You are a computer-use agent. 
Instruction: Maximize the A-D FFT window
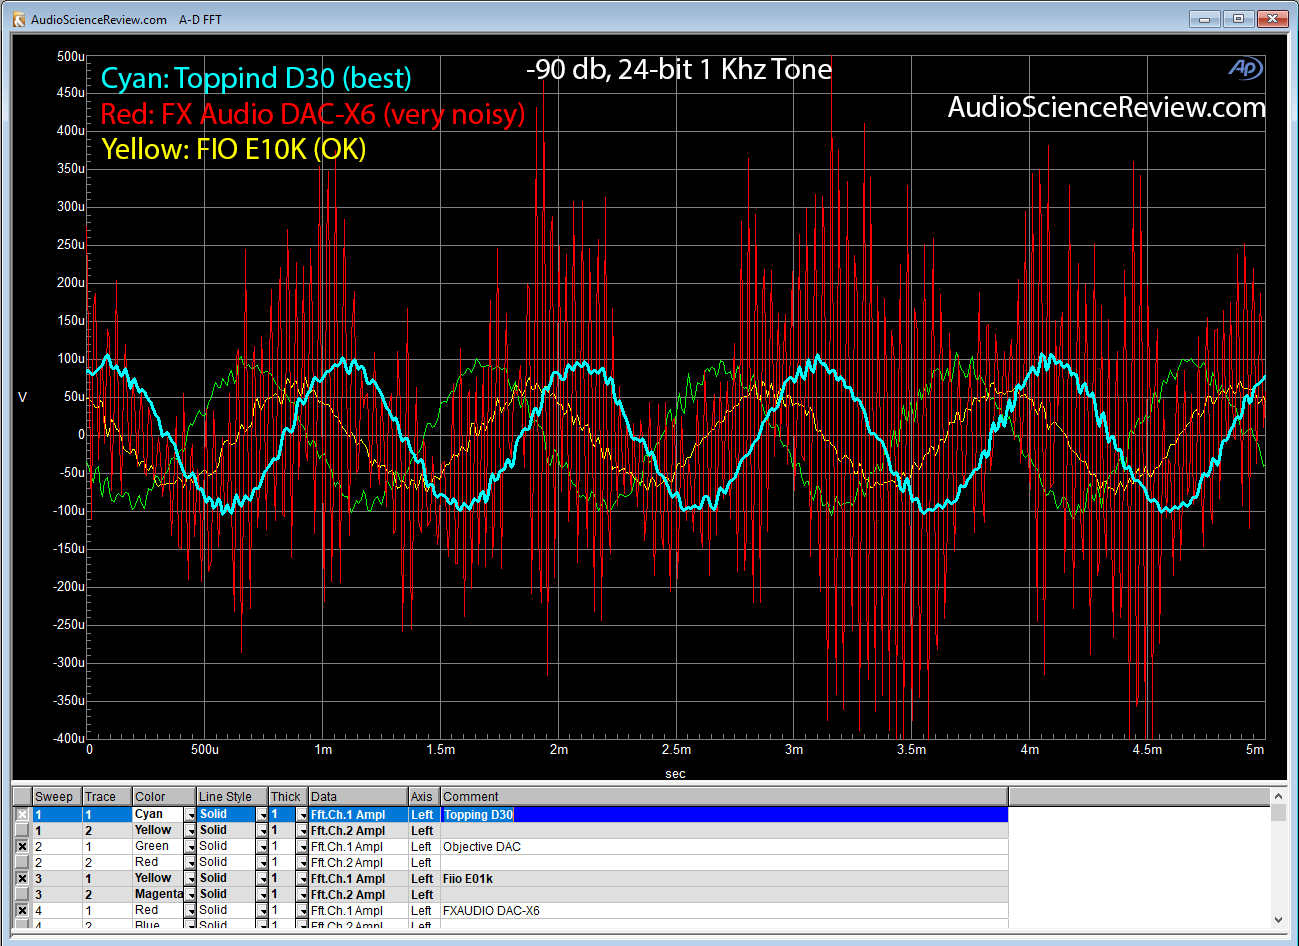click(x=1238, y=19)
